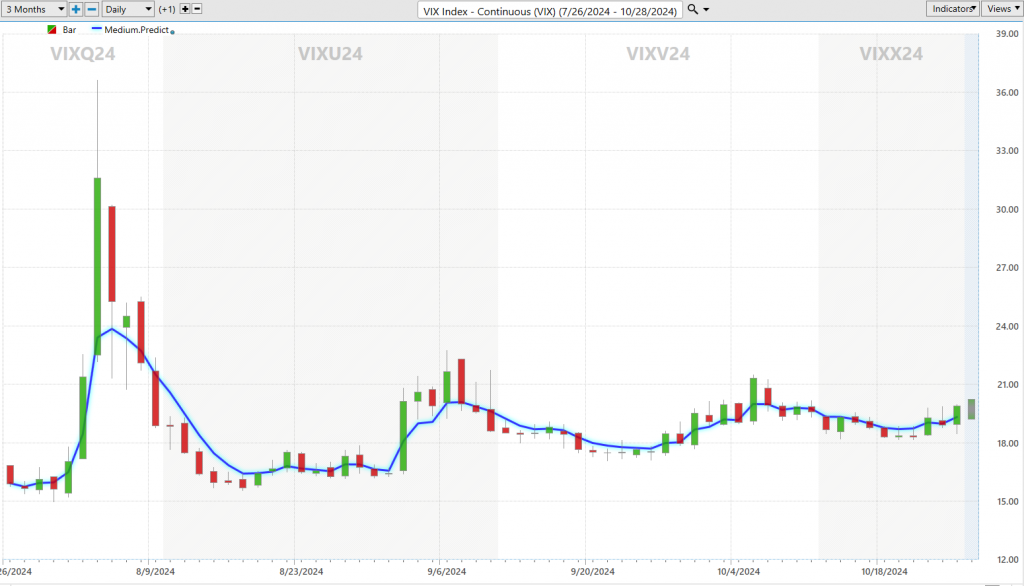Image resolution: width=1024 pixels, height=586 pixels.
Task: Click the 15.00 price axis label
Action: [1007, 502]
